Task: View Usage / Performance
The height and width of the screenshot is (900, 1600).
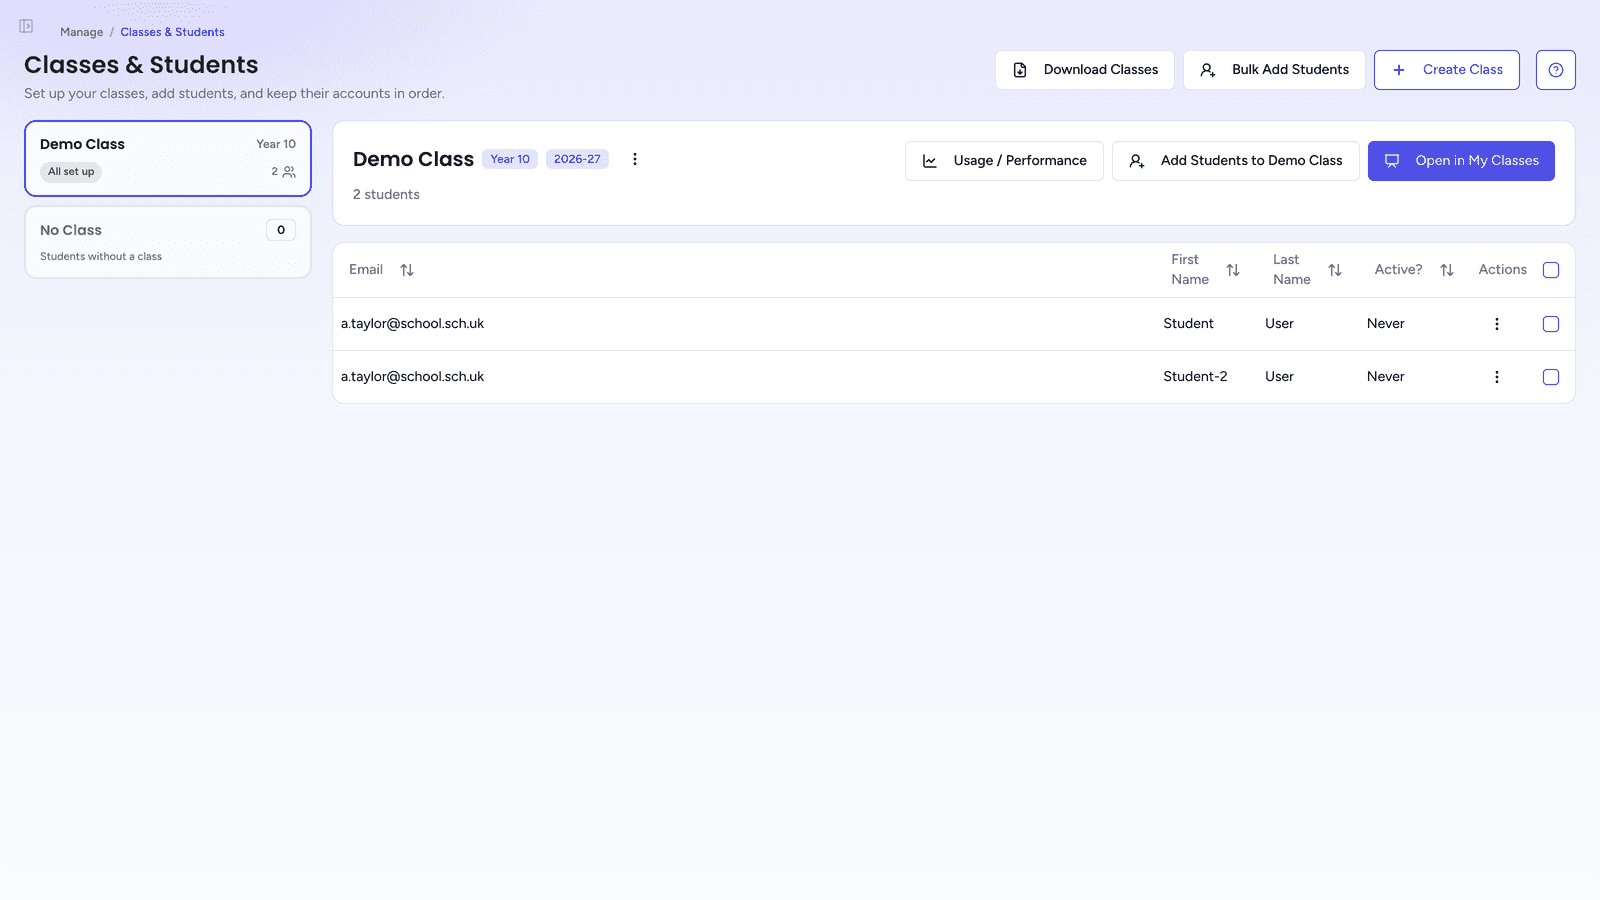Action: point(1004,161)
